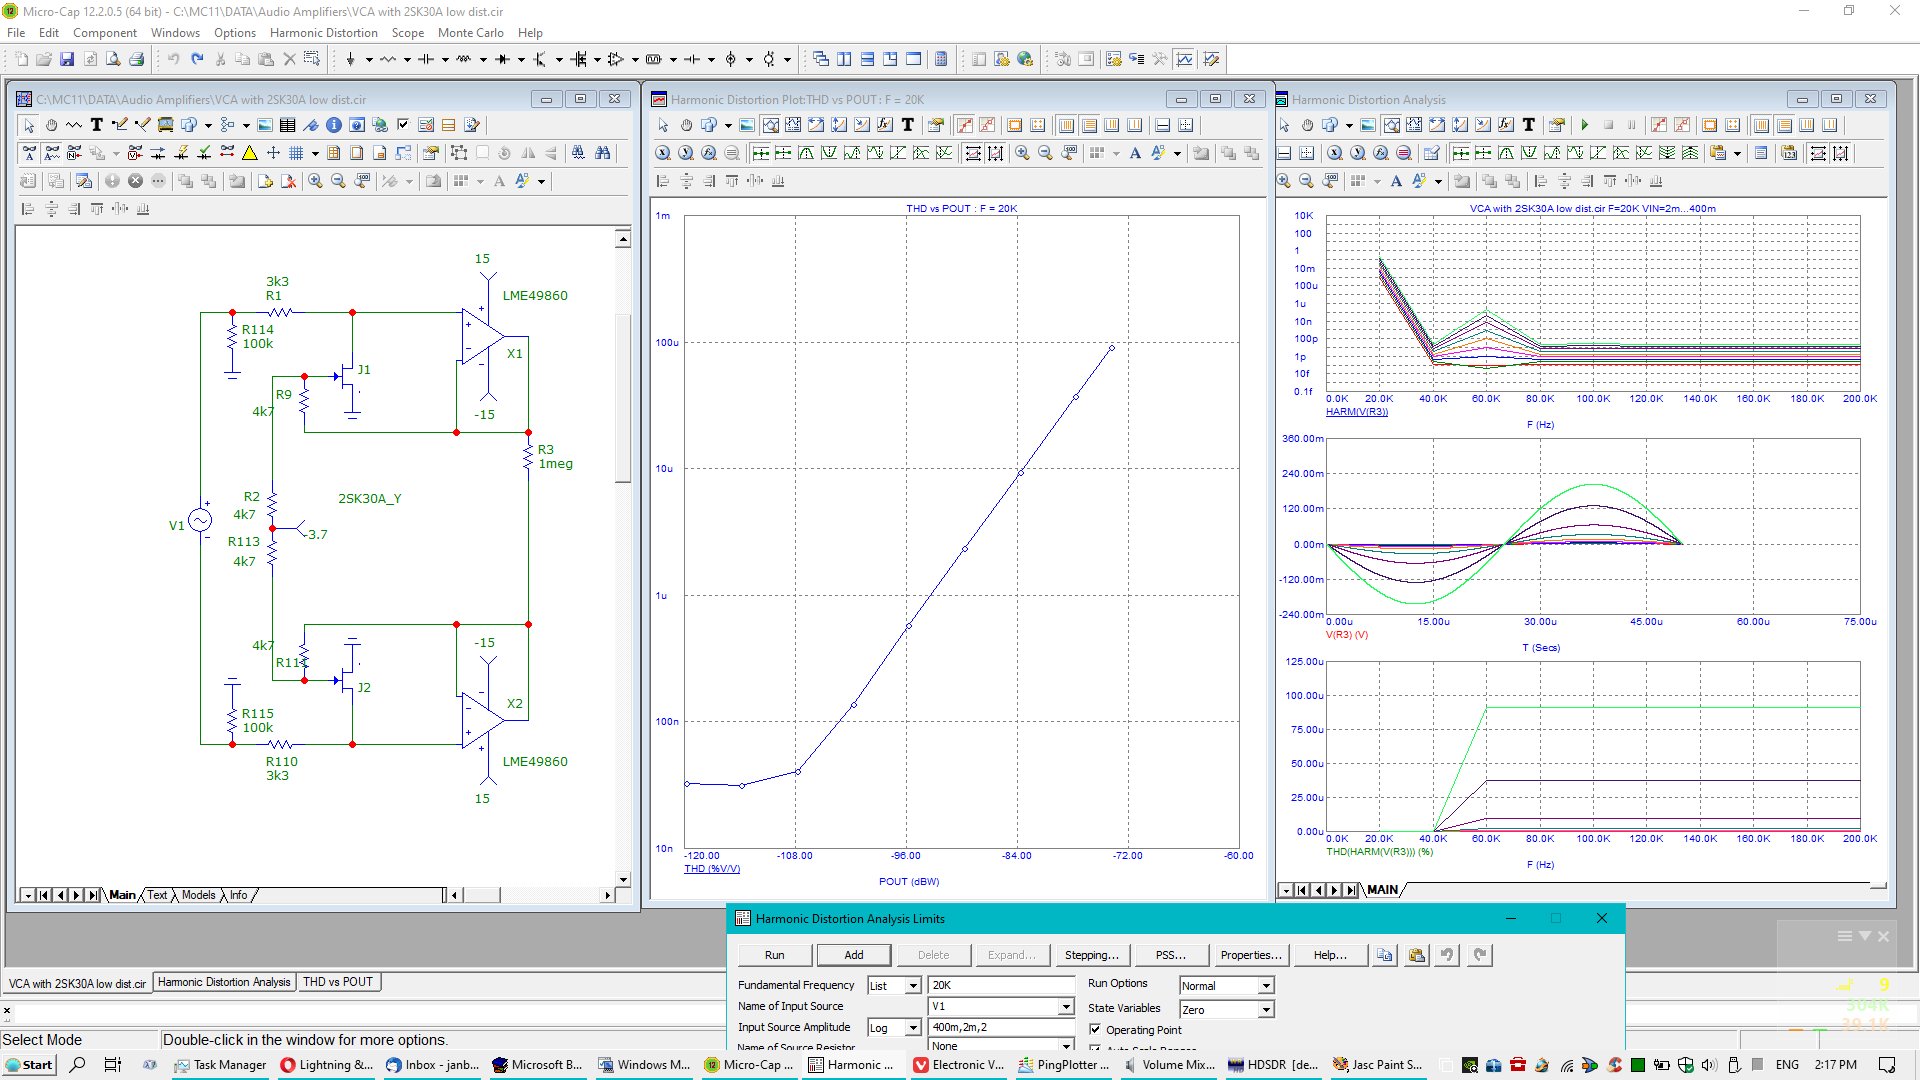Viewport: 1920px width, 1080px height.
Task: Click Input Source Amplitude values field
Action: click(x=1001, y=1028)
